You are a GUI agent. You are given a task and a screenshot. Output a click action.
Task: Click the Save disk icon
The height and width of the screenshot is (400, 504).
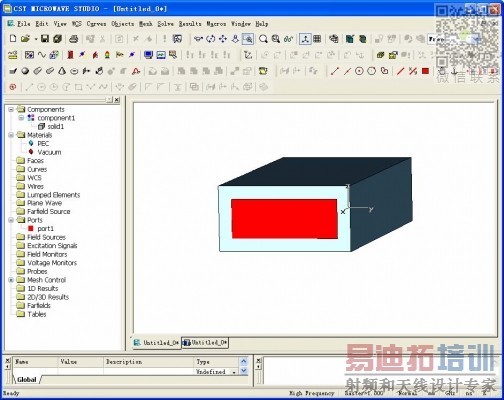45,39
